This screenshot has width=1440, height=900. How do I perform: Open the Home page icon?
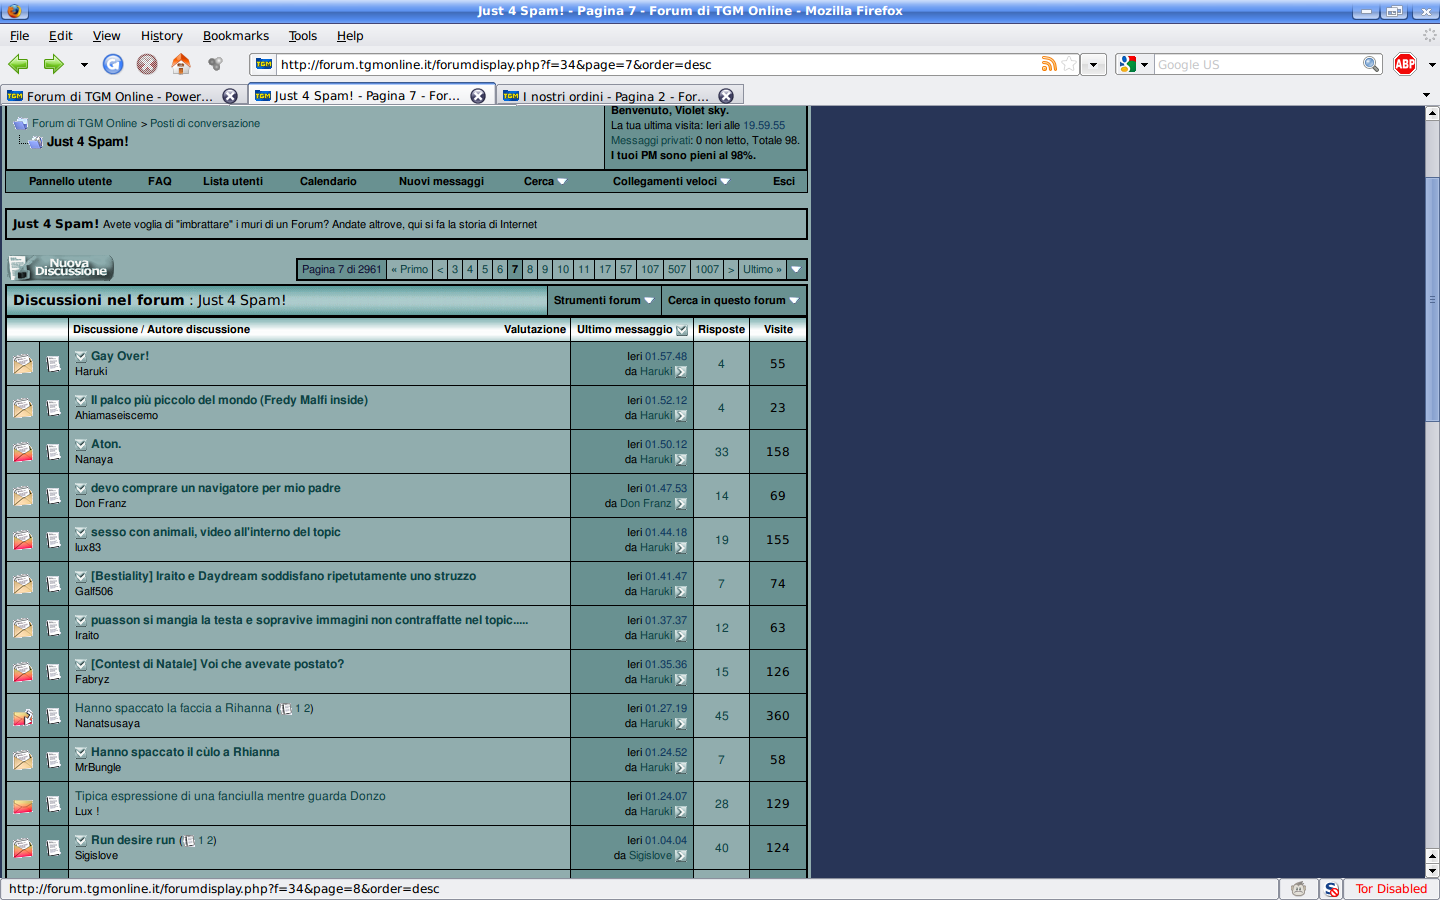[x=181, y=64]
